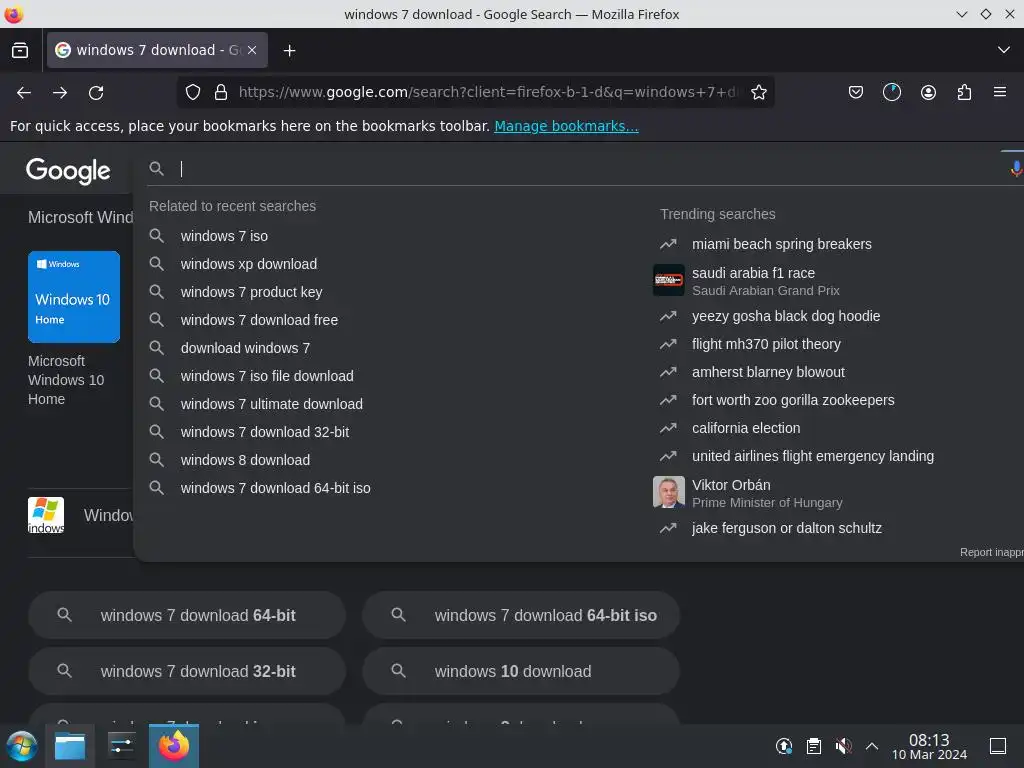Add a new tab with the plus icon
Image resolution: width=1024 pixels, height=768 pixels.
[289, 50]
